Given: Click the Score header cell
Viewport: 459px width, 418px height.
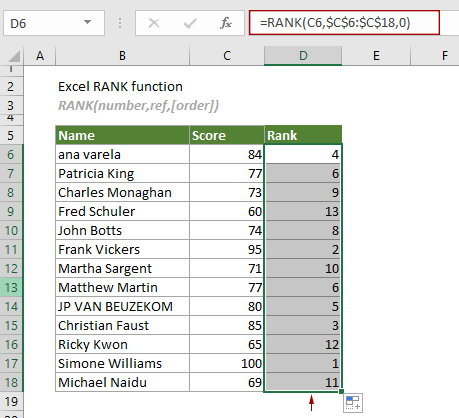Looking at the screenshot, I should [x=227, y=135].
